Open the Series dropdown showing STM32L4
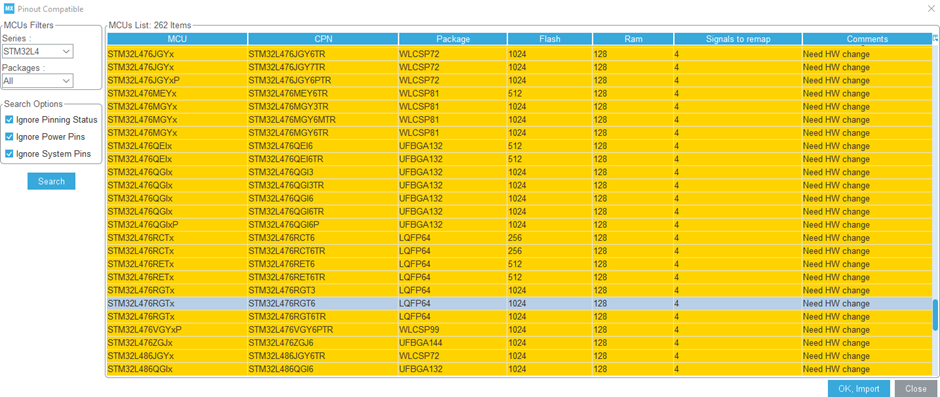Image resolution: width=940 pixels, height=397 pixels. [38, 51]
